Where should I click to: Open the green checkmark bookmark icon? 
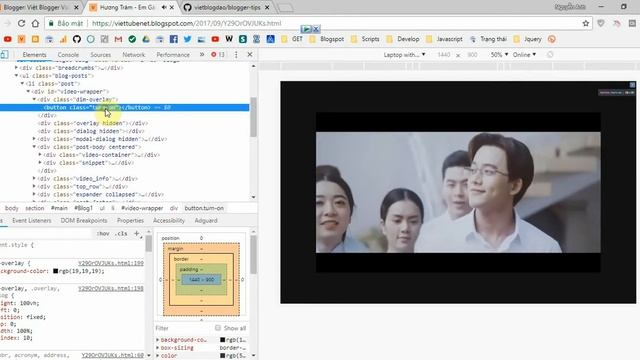tap(132, 39)
